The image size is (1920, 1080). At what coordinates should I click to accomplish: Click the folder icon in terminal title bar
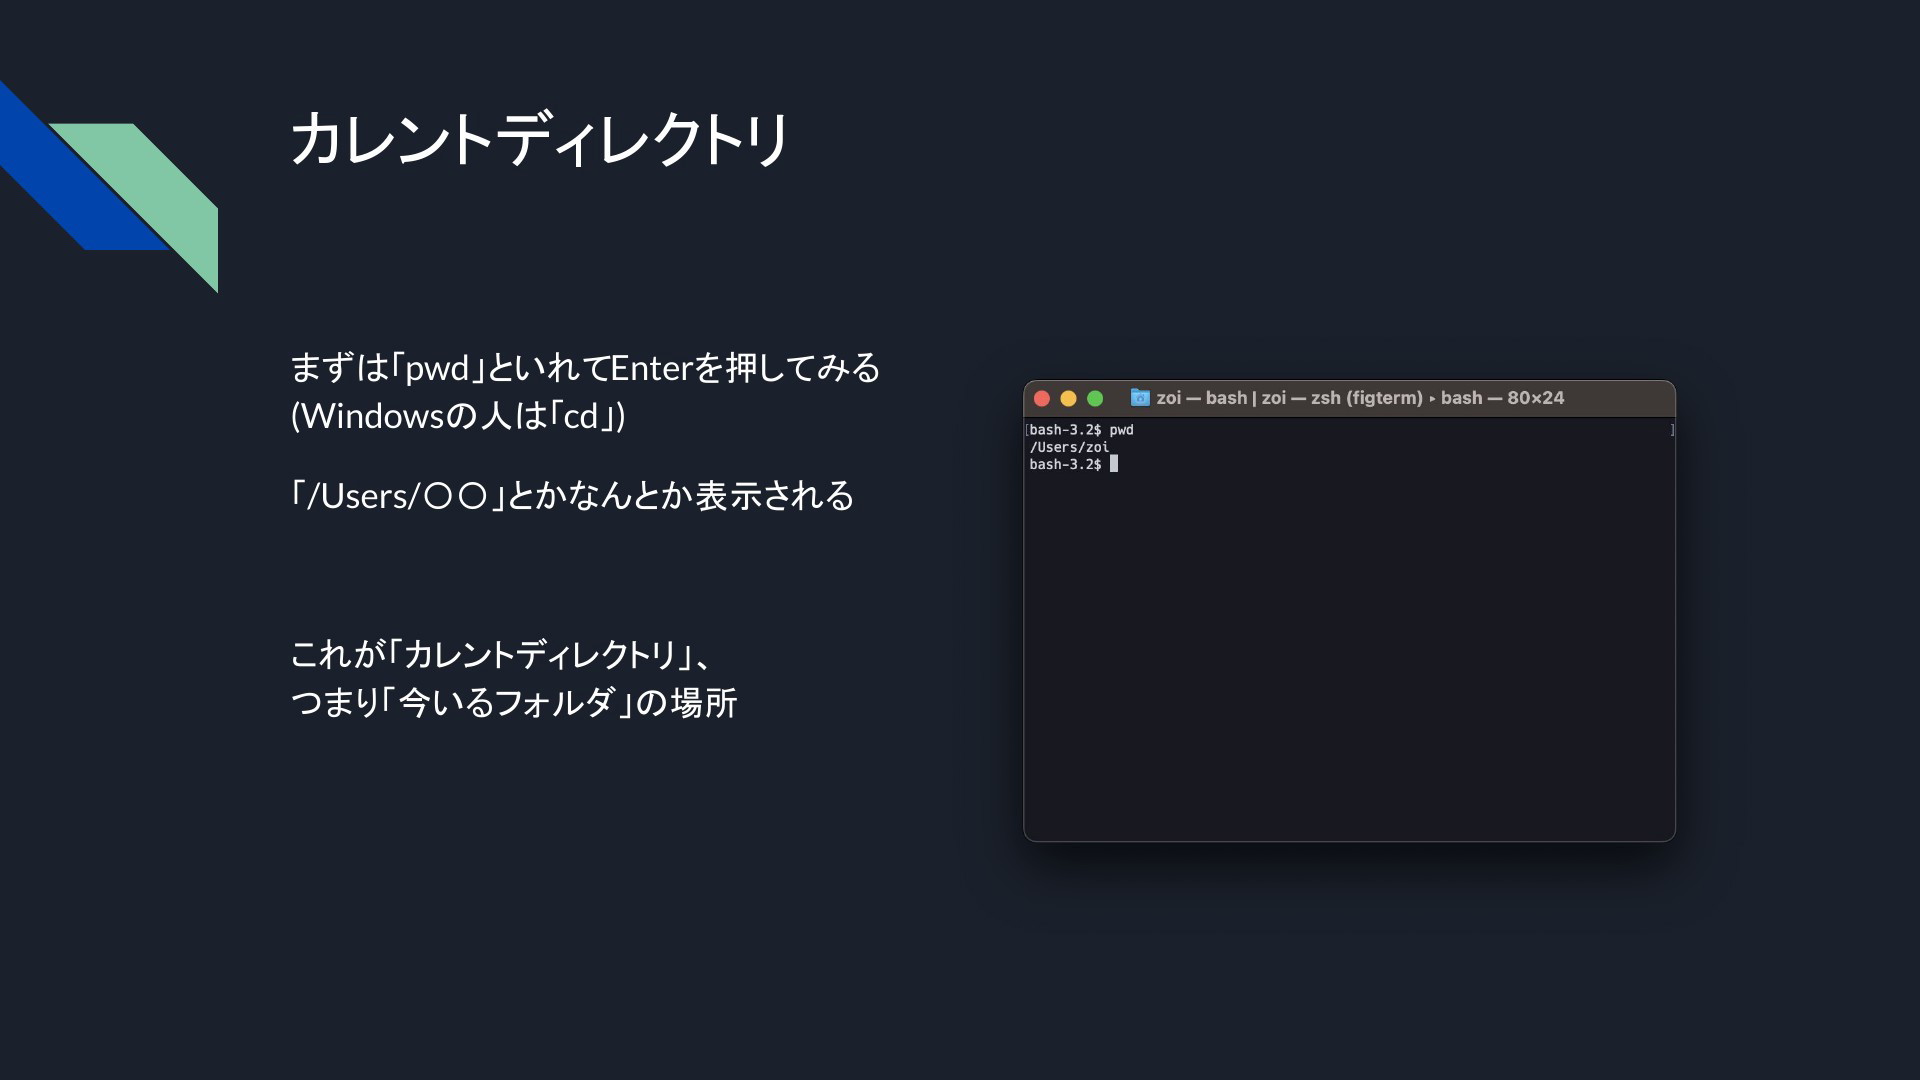click(1140, 397)
